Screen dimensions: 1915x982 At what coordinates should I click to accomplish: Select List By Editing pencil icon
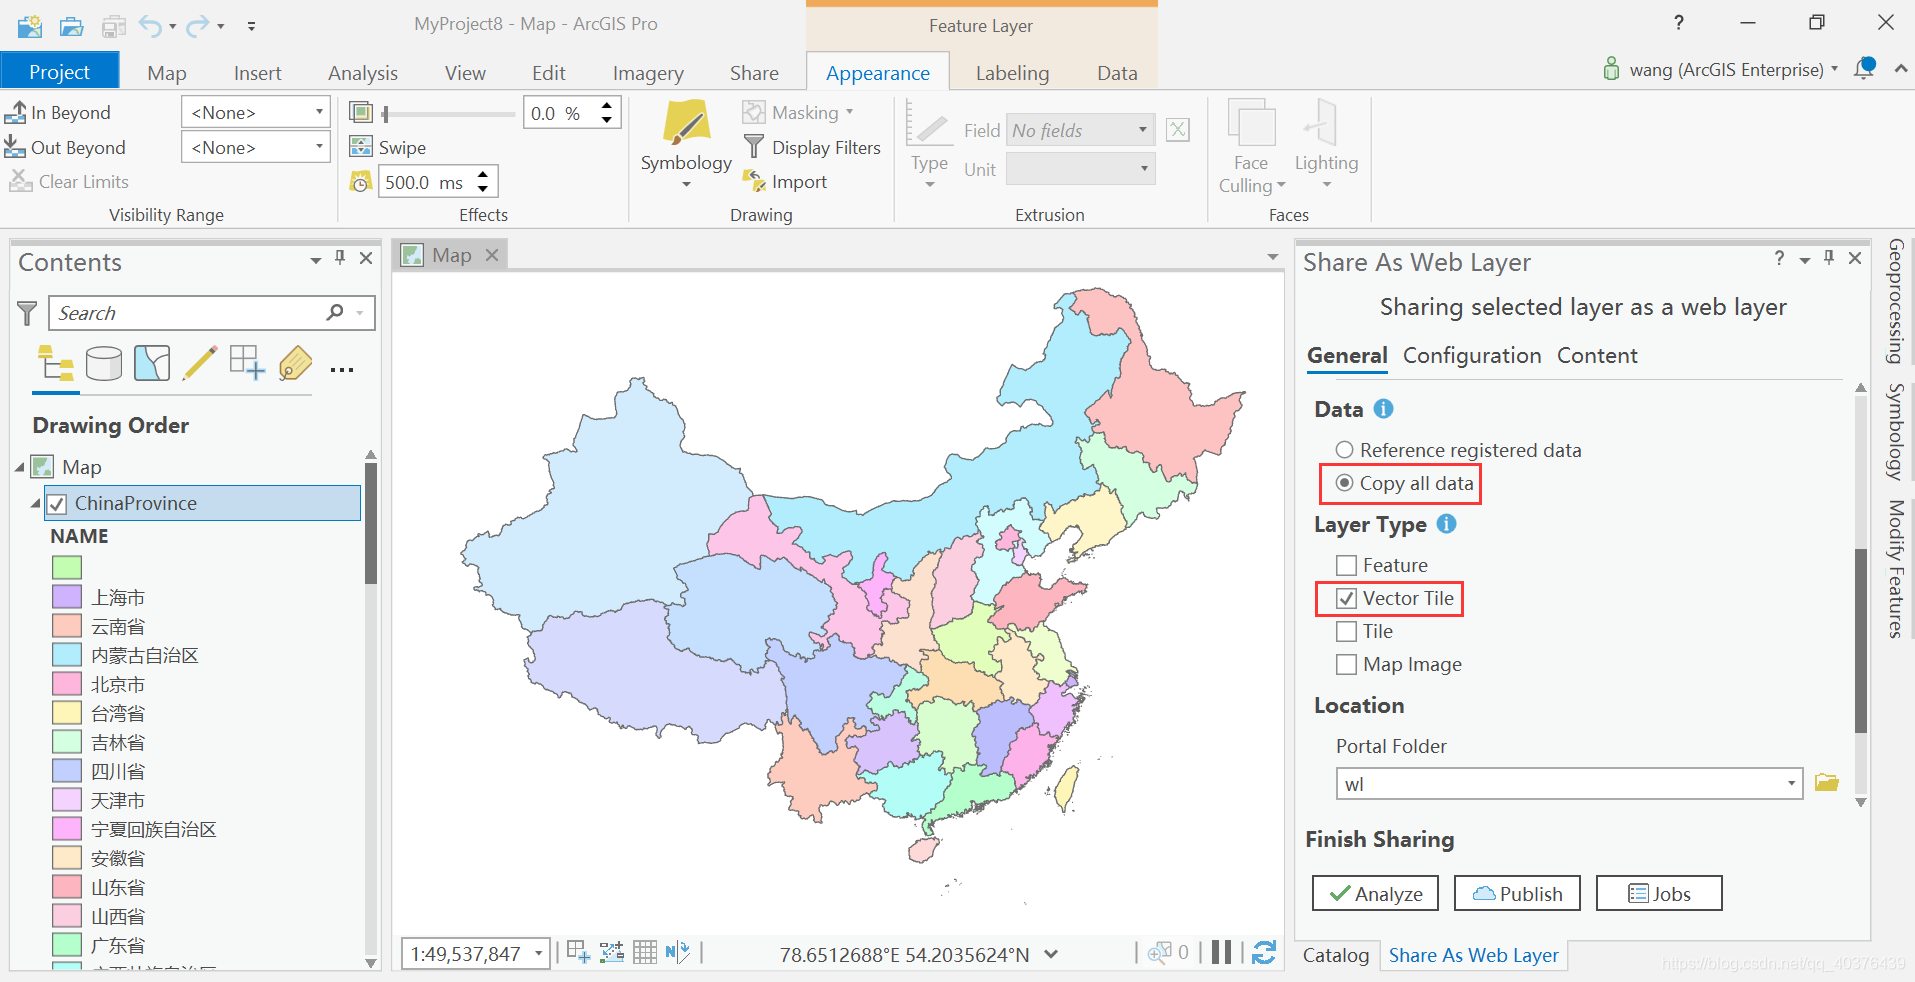point(199,363)
